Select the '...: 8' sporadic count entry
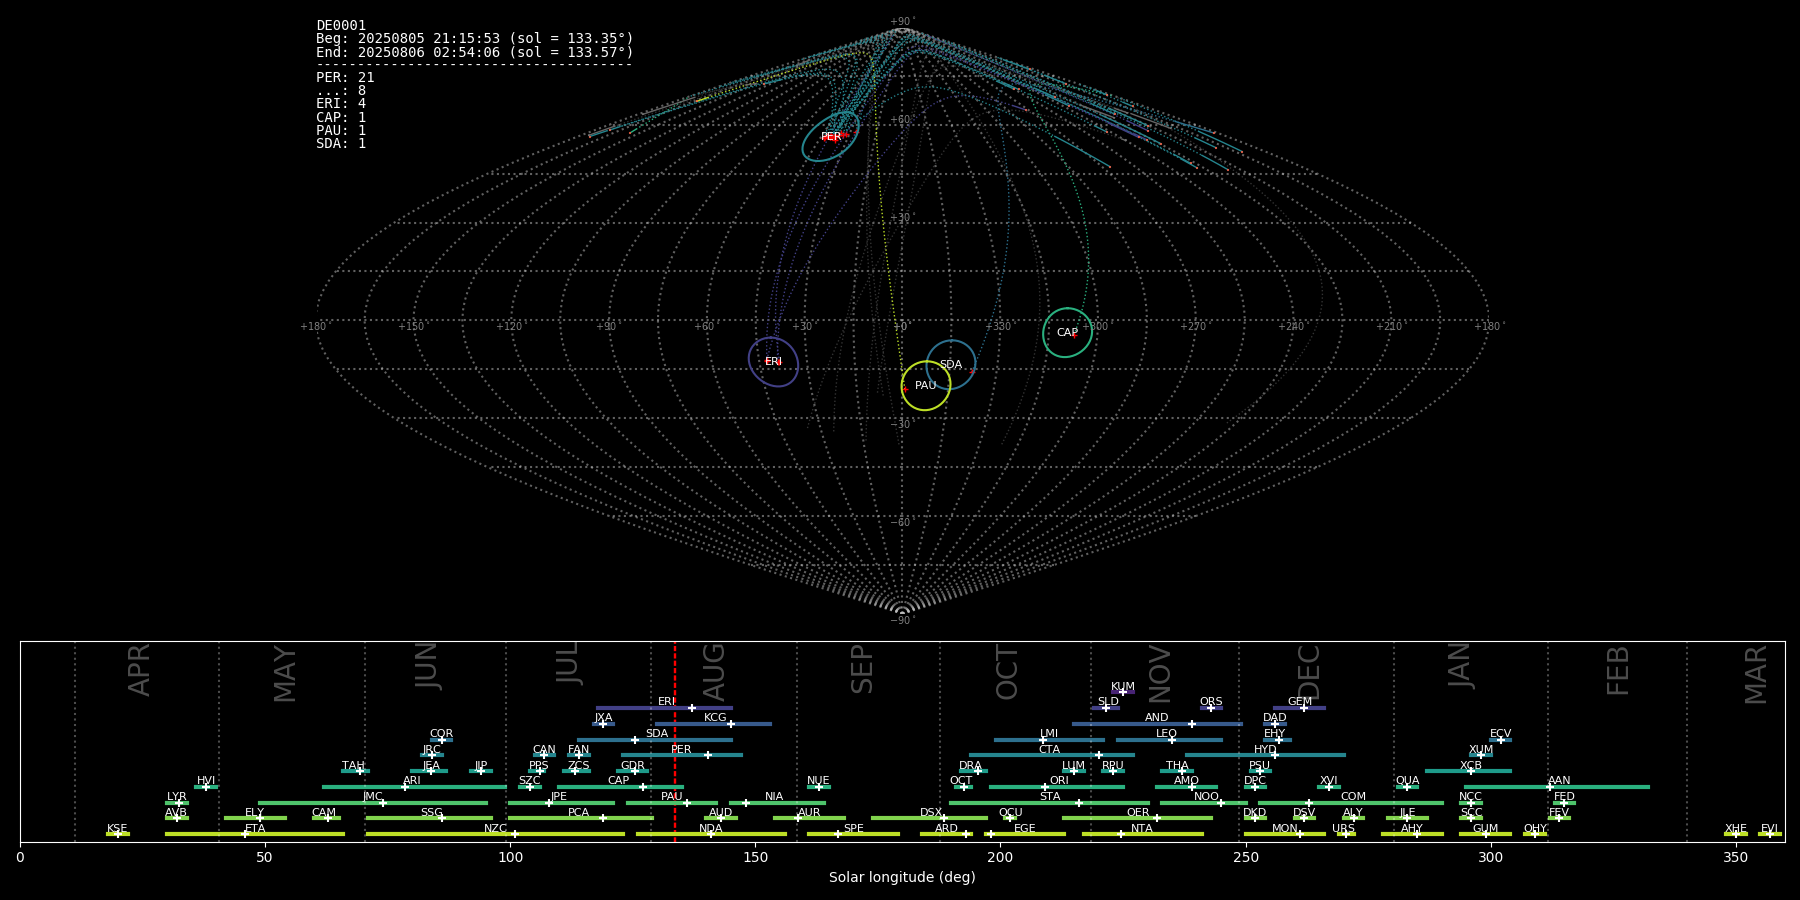Viewport: 1800px width, 900px height. point(341,90)
